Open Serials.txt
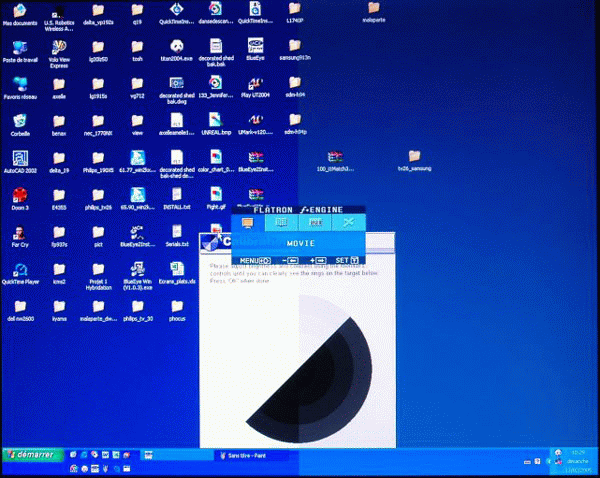Image resolution: width=600 pixels, height=478 pixels. click(x=176, y=235)
